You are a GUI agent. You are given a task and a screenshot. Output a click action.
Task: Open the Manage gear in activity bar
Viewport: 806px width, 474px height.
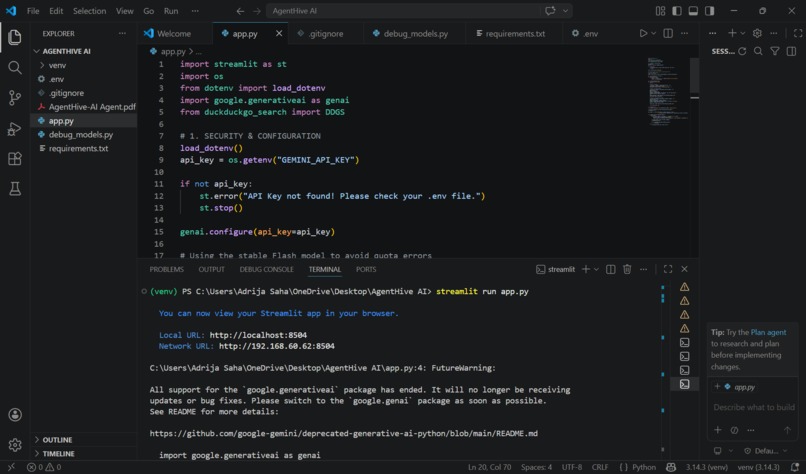15,444
